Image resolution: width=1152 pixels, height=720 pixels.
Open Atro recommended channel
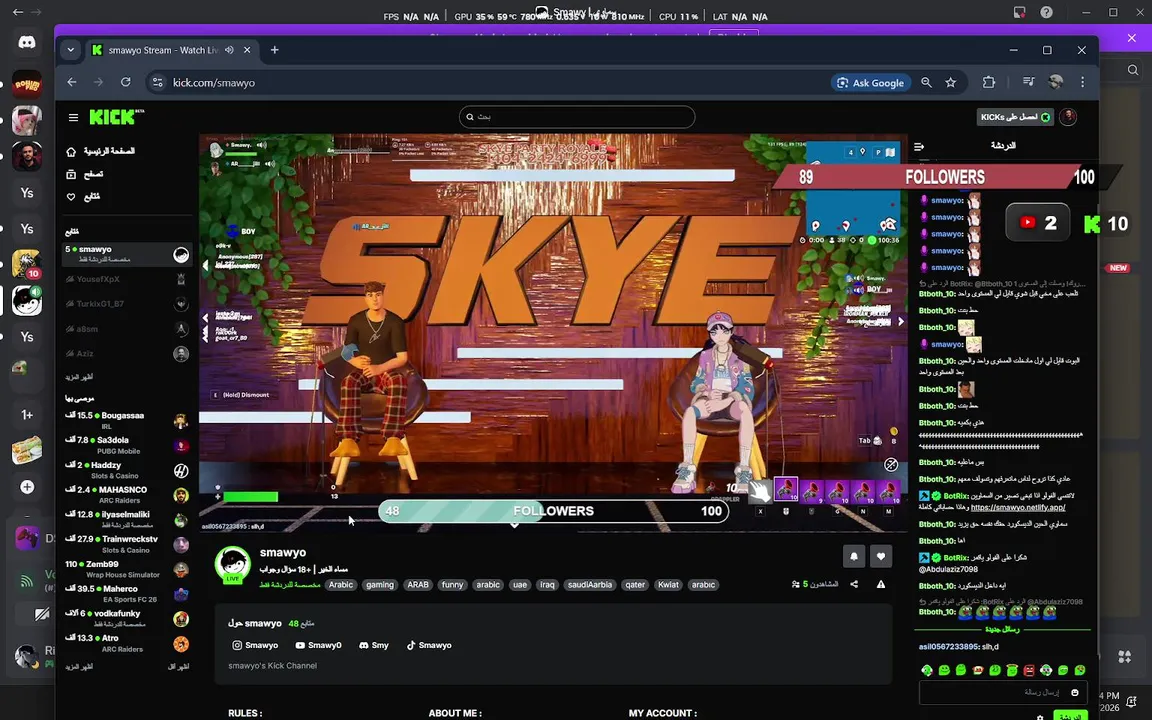pyautogui.click(x=127, y=643)
